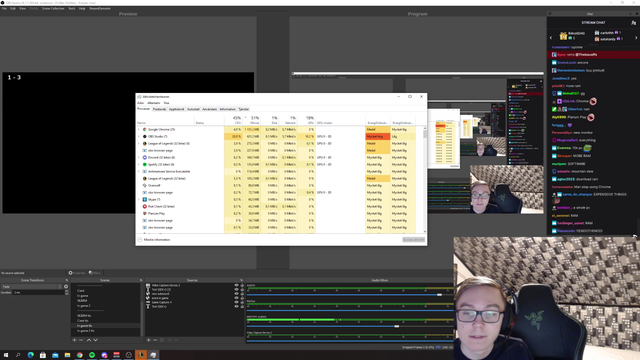Adjust the AUDIO volume slider in mixer
Screen dimensions: 640x360
[x=439, y=295]
